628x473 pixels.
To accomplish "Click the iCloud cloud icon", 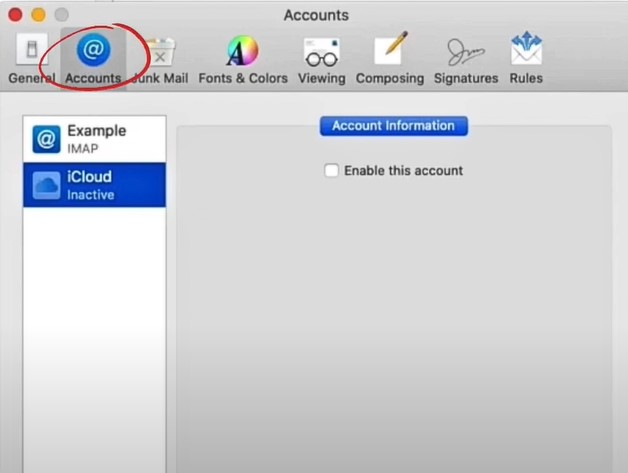I will coord(46,185).
